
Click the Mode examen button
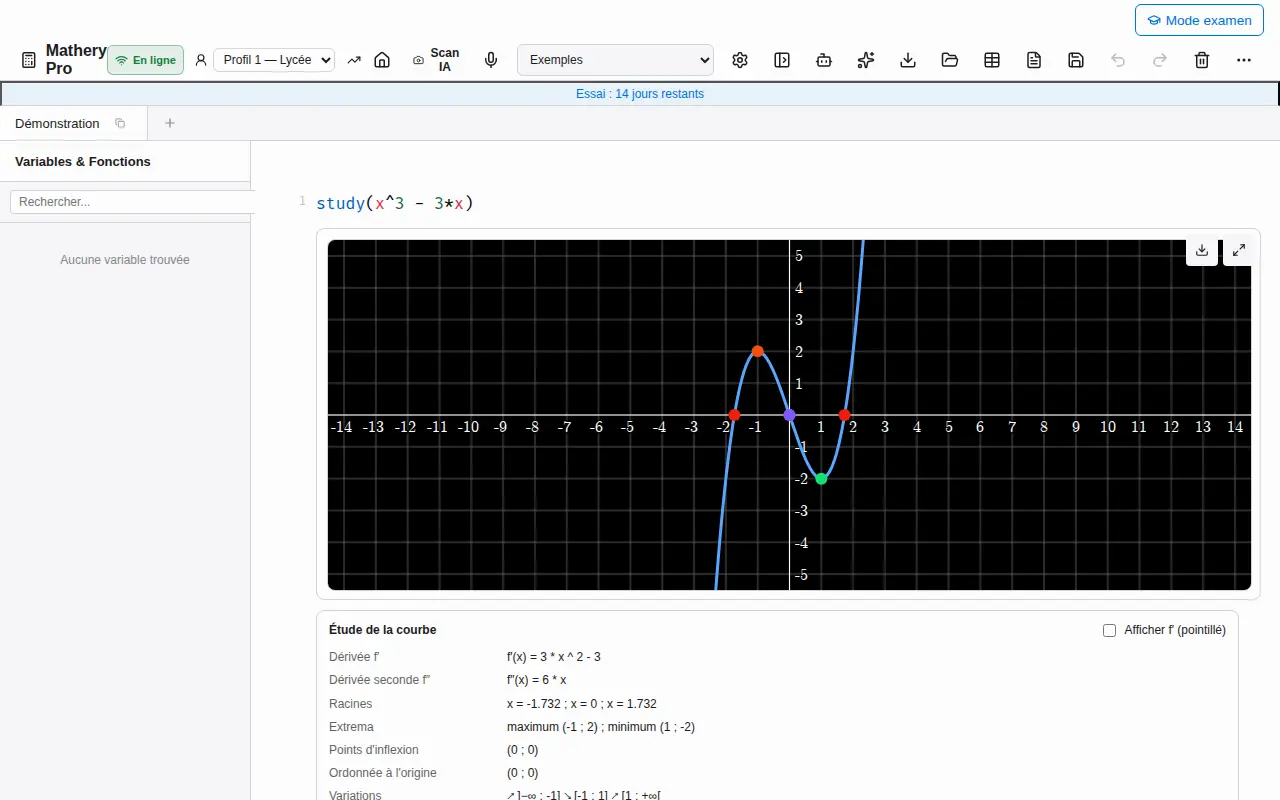(1199, 20)
